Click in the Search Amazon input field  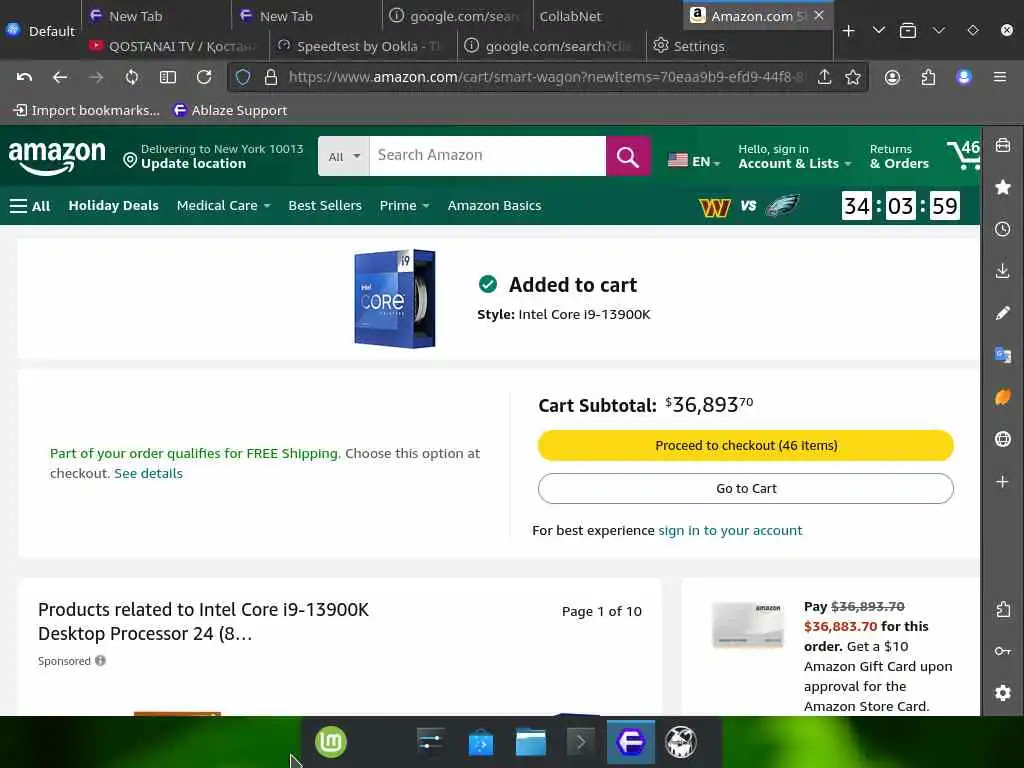point(487,156)
